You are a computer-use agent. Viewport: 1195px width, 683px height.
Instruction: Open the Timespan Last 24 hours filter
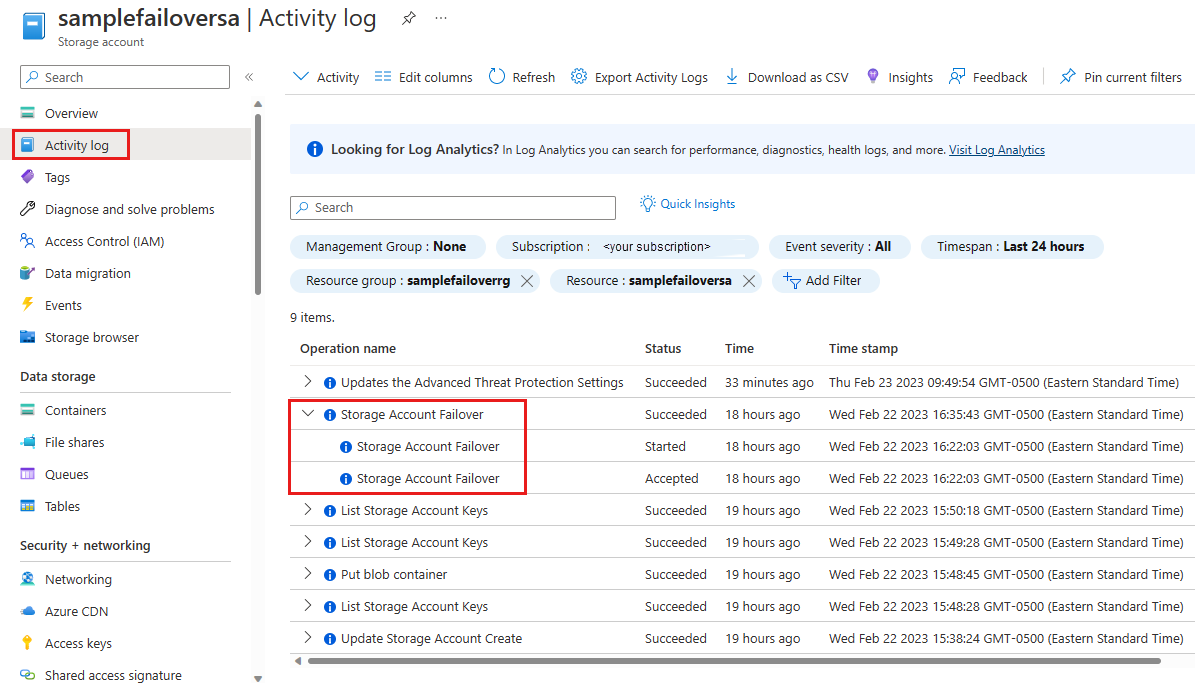(1012, 247)
